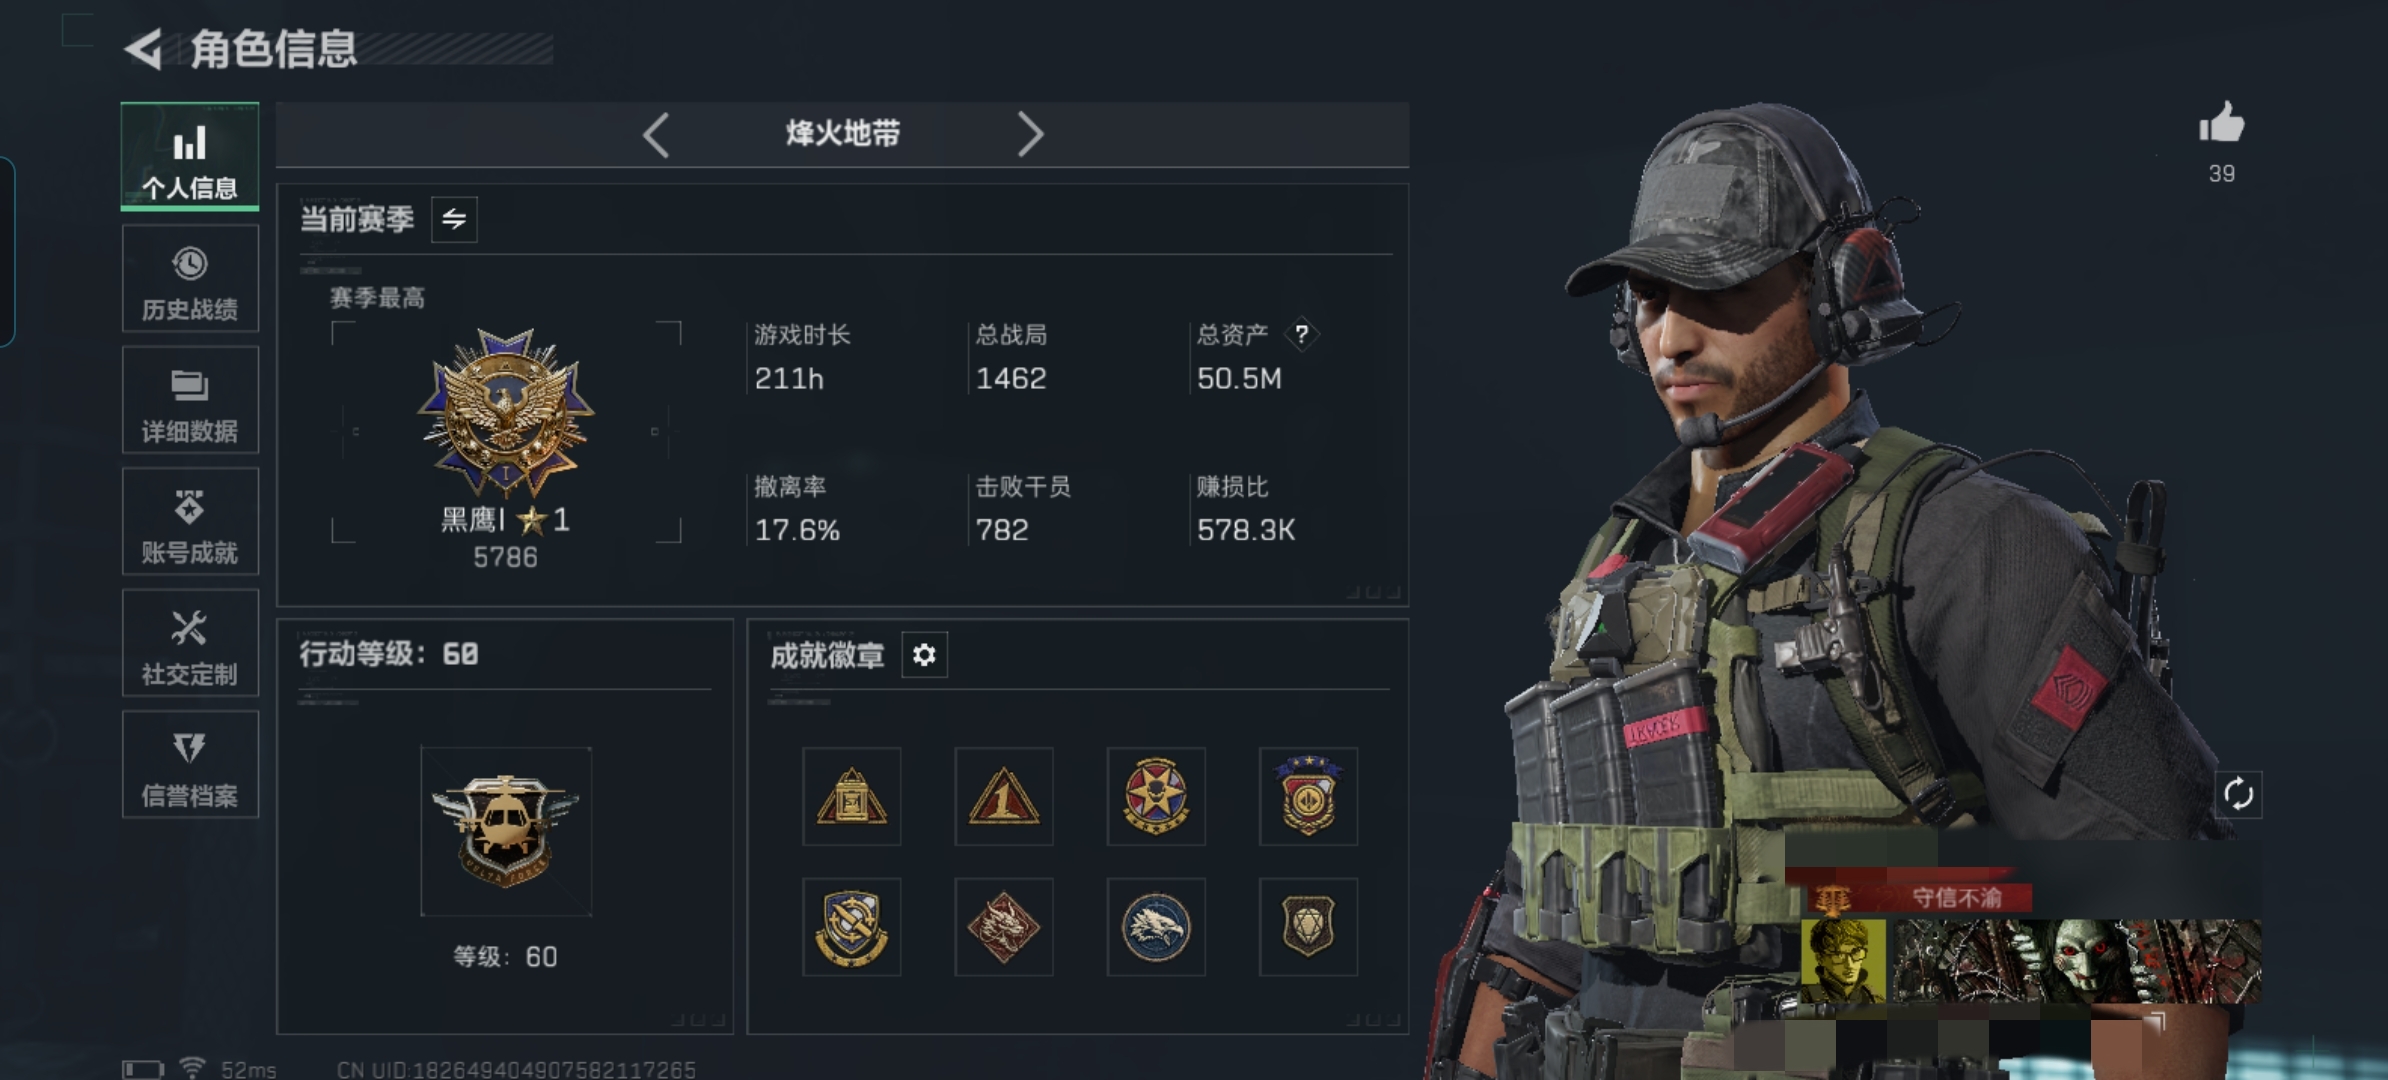Open the 个人信息 tab

click(190, 157)
